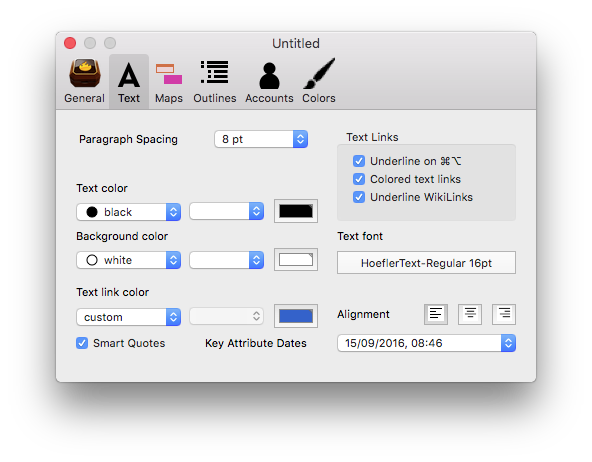Viewport: 592px width, 462px height.
Task: Open the black text color dropdown
Action: pyautogui.click(x=129, y=212)
